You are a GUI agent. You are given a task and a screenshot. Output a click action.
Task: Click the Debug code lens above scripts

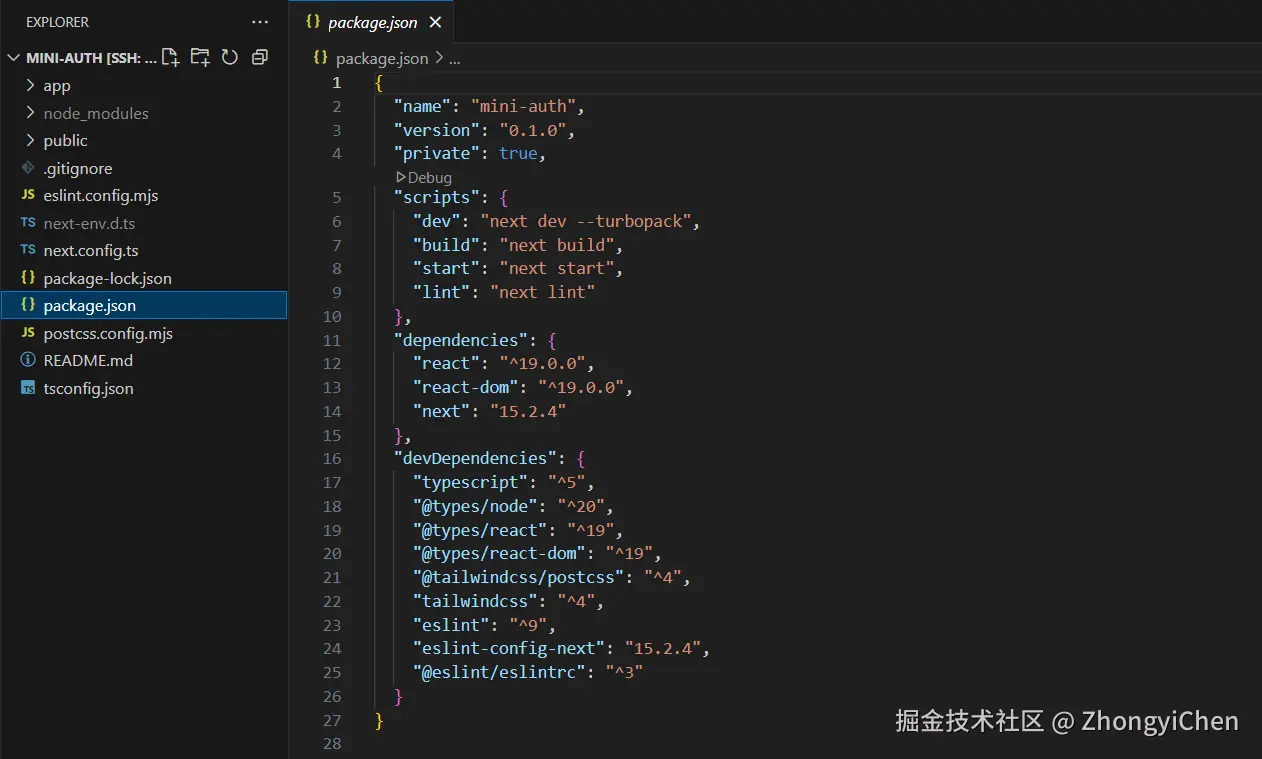424,177
